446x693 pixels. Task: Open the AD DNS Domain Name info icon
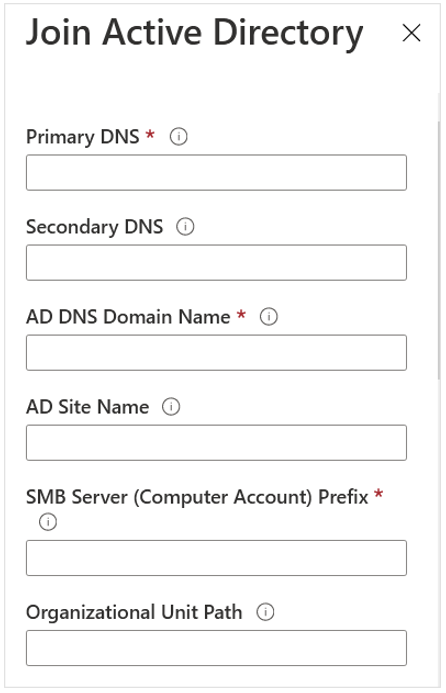click(x=269, y=317)
